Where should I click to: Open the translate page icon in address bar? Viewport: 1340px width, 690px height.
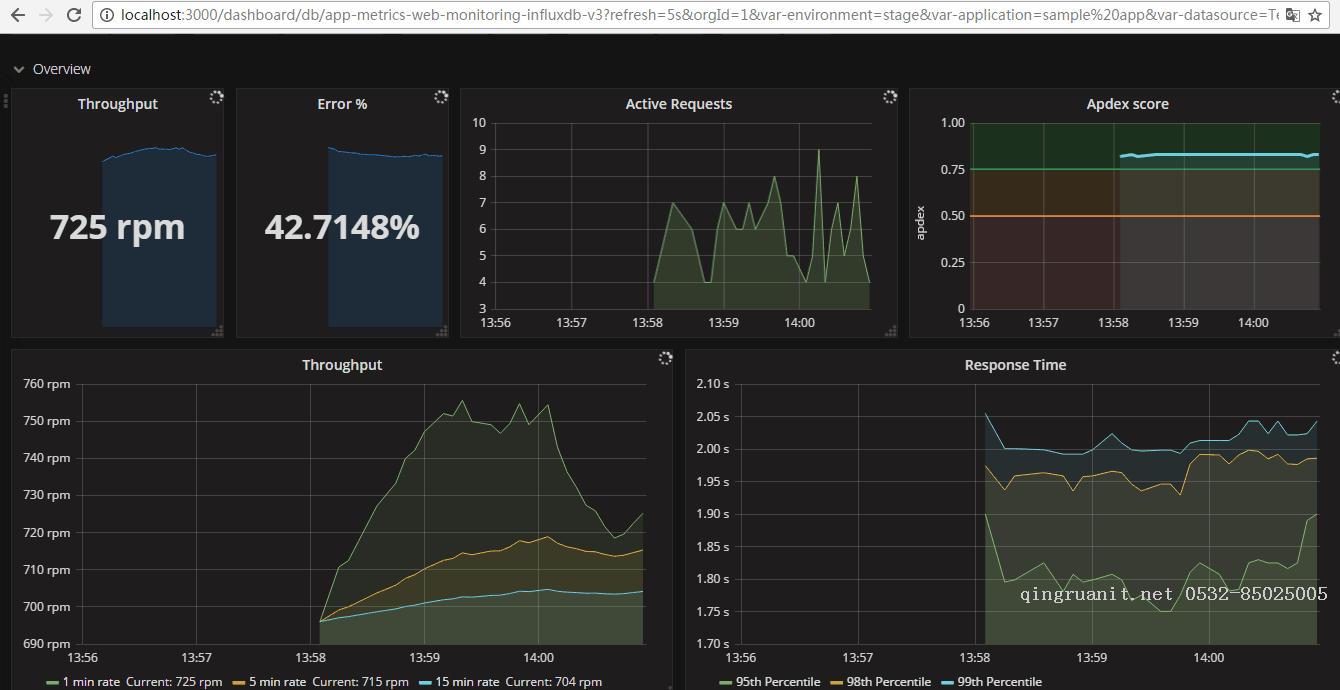(x=1292, y=15)
